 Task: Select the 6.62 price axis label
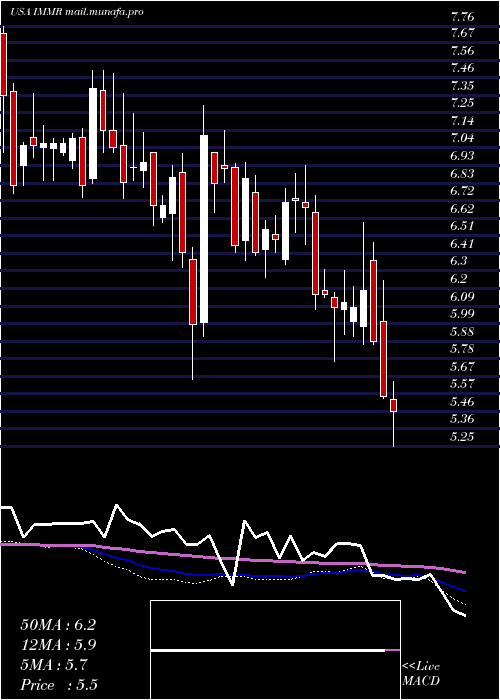tap(462, 208)
